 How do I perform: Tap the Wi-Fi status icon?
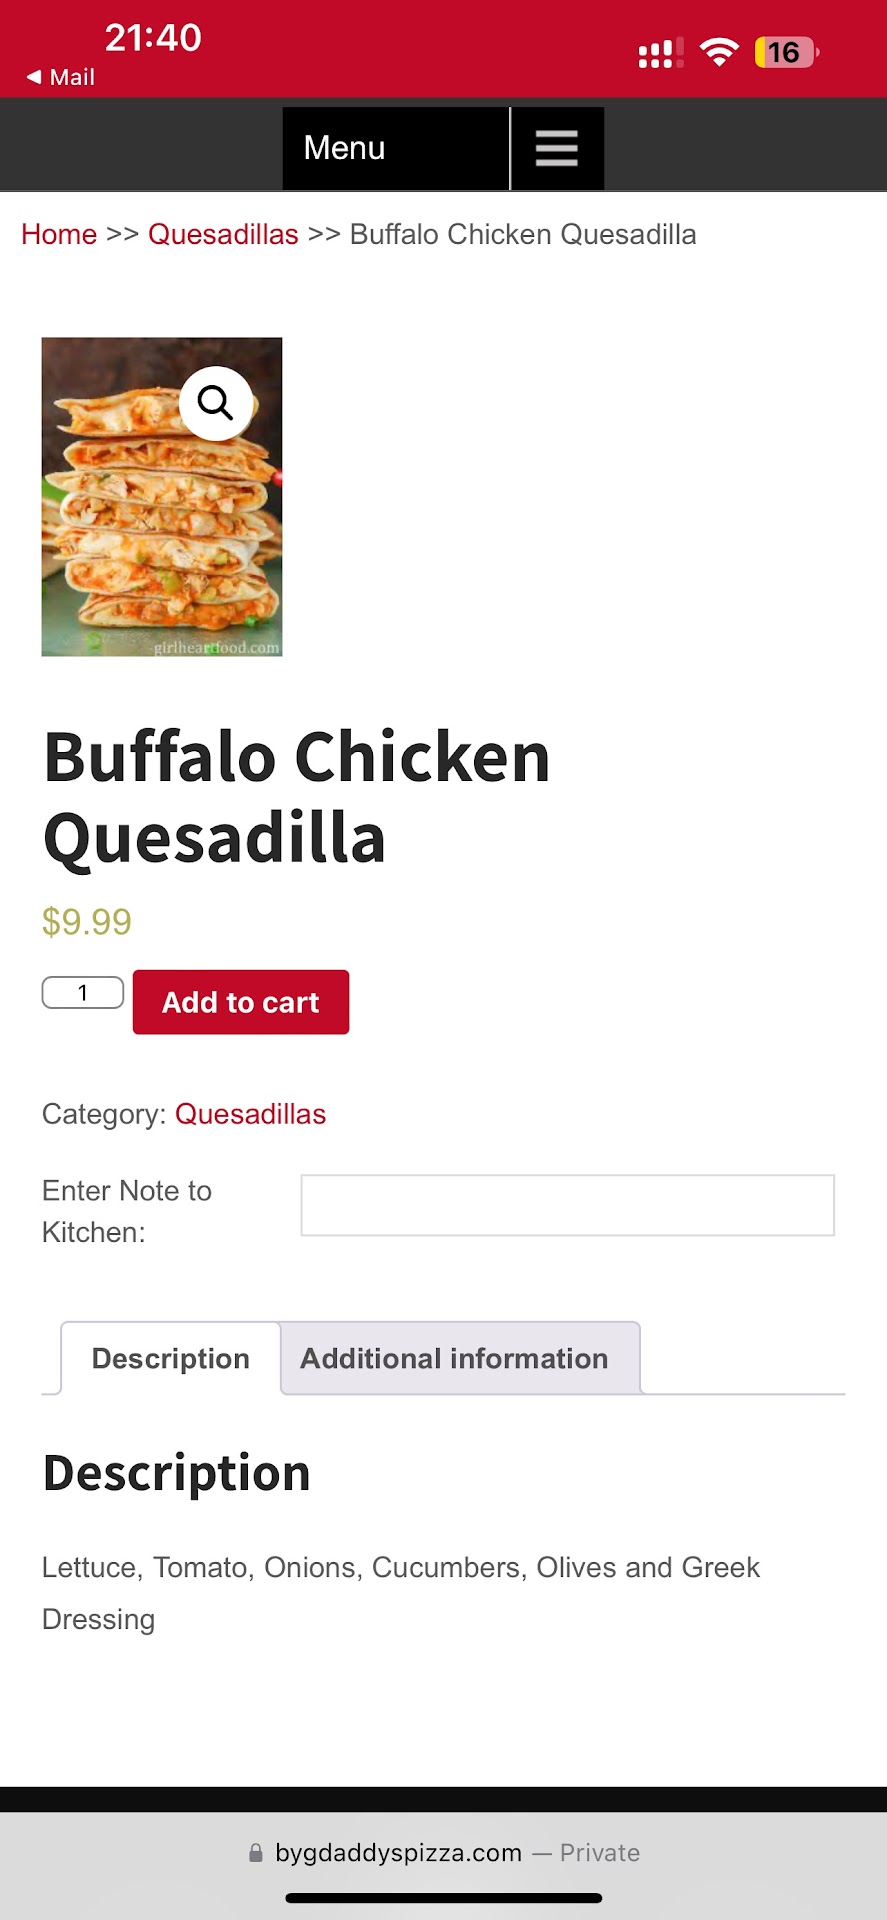pyautogui.click(x=719, y=52)
